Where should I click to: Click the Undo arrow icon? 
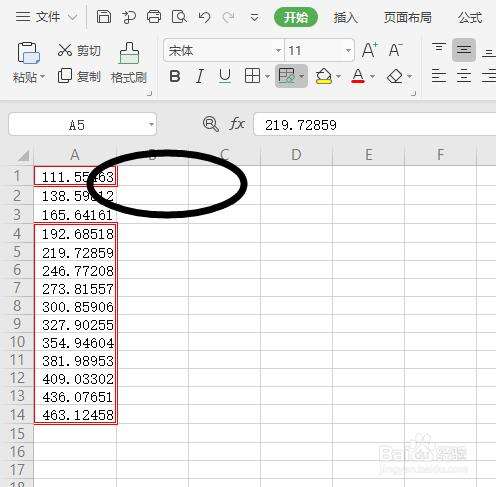pos(204,17)
